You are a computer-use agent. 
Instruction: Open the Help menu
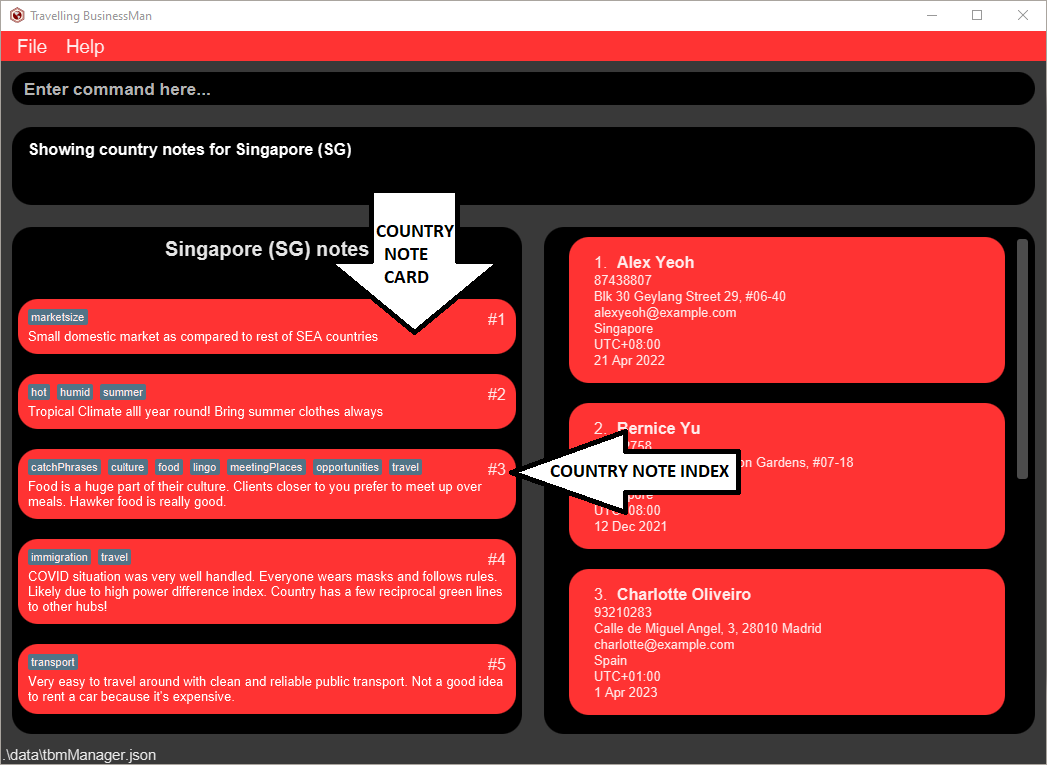coord(85,46)
